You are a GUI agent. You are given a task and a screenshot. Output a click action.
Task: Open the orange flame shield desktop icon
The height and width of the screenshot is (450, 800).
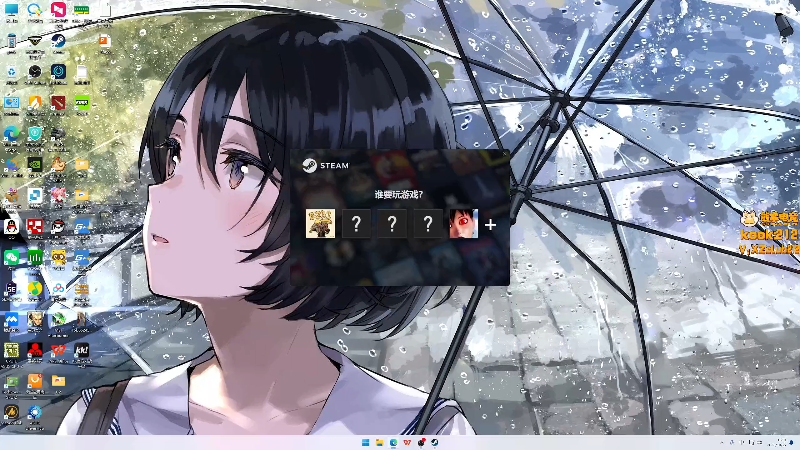pyautogui.click(x=35, y=103)
